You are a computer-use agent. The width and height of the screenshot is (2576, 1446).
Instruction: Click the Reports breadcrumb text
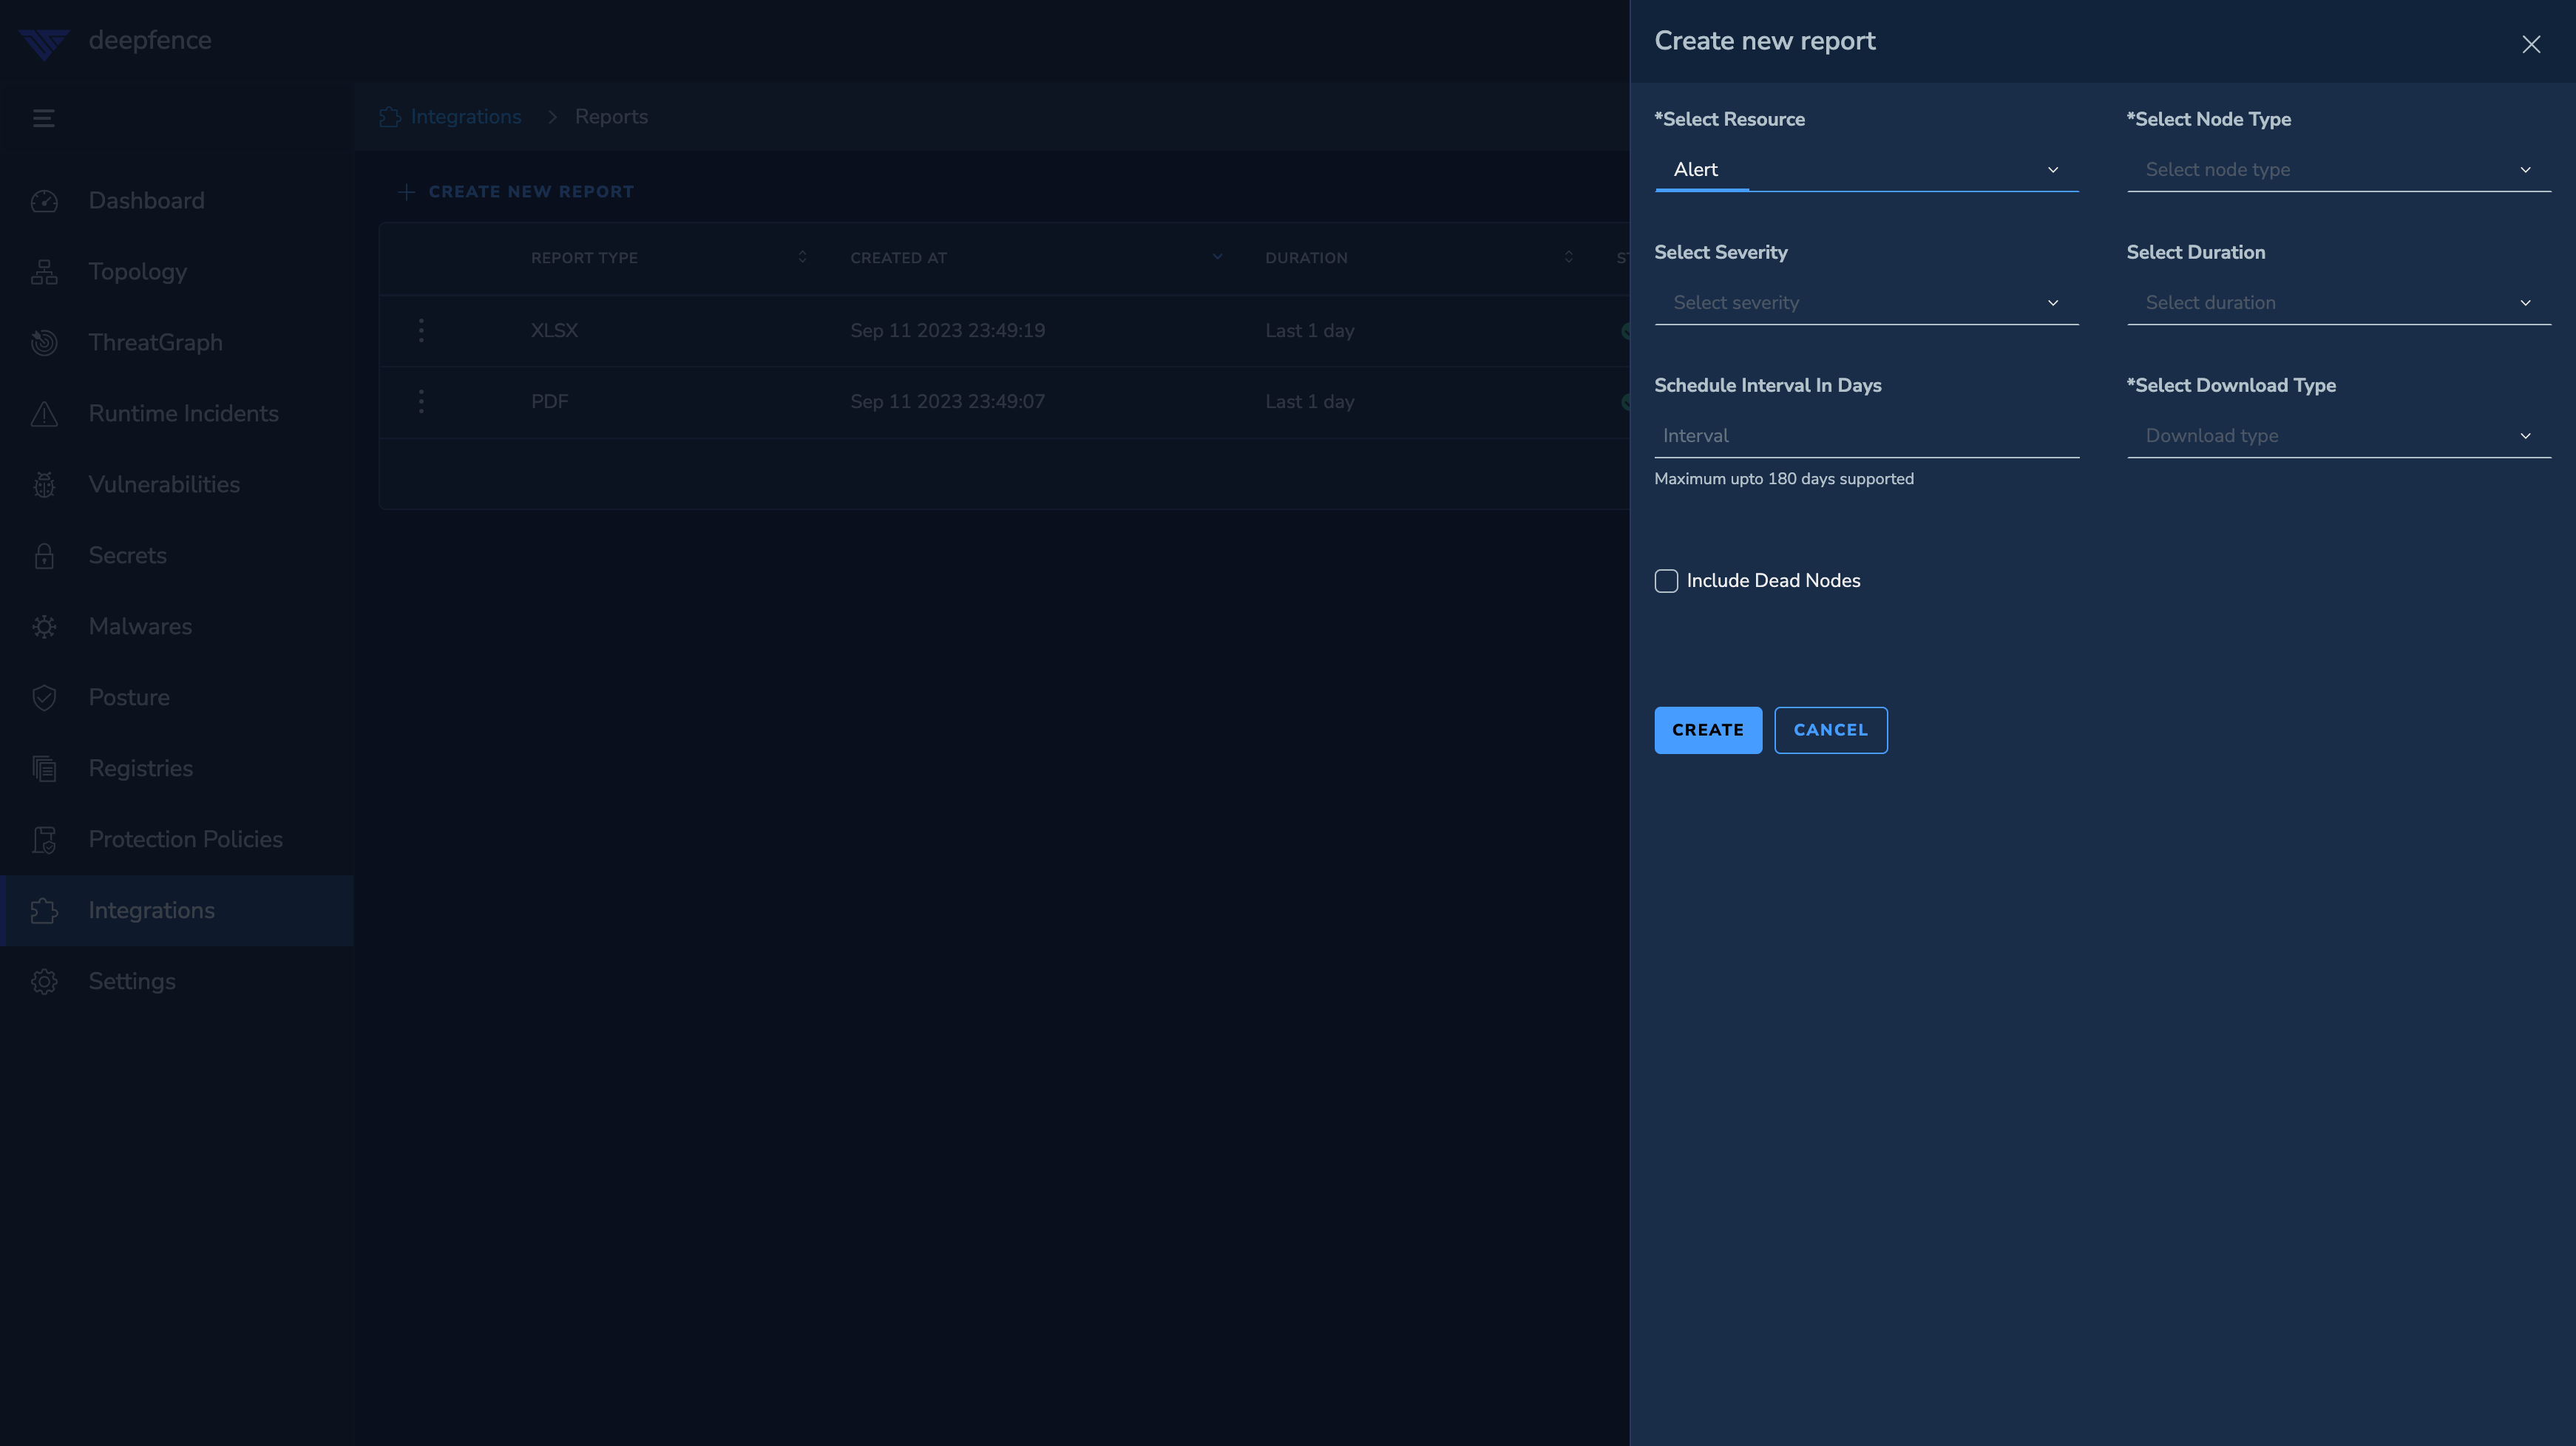click(611, 117)
